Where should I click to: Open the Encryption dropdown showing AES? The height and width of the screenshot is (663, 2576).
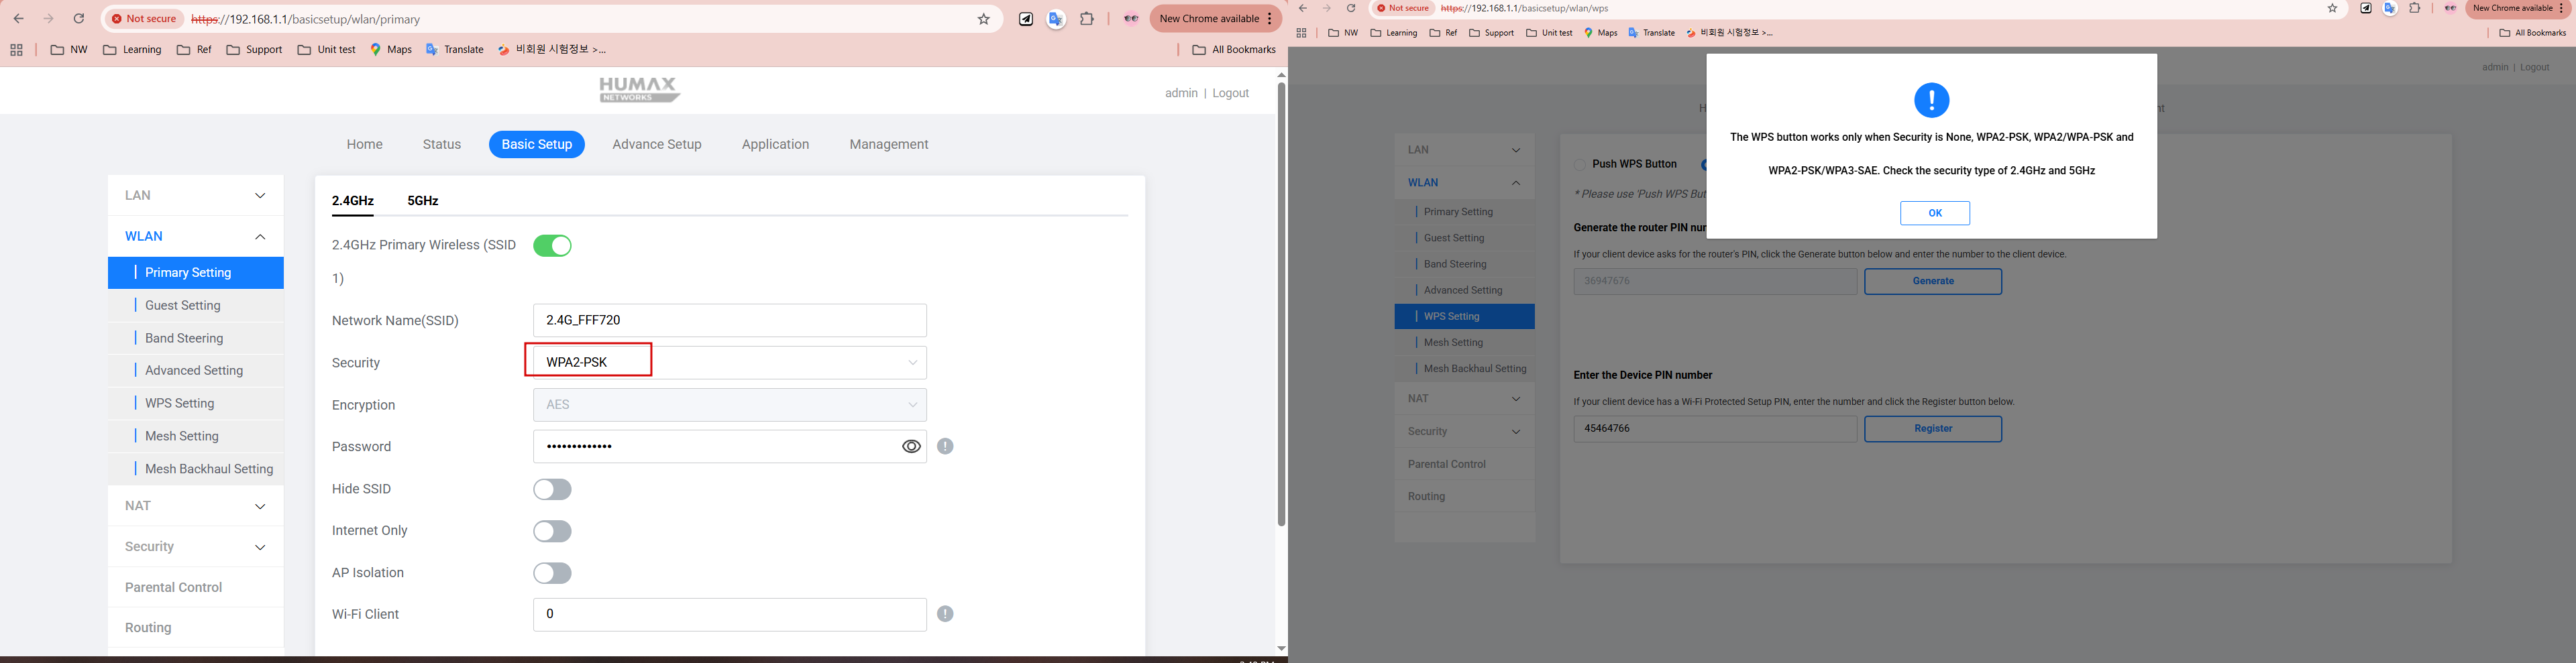[729, 405]
